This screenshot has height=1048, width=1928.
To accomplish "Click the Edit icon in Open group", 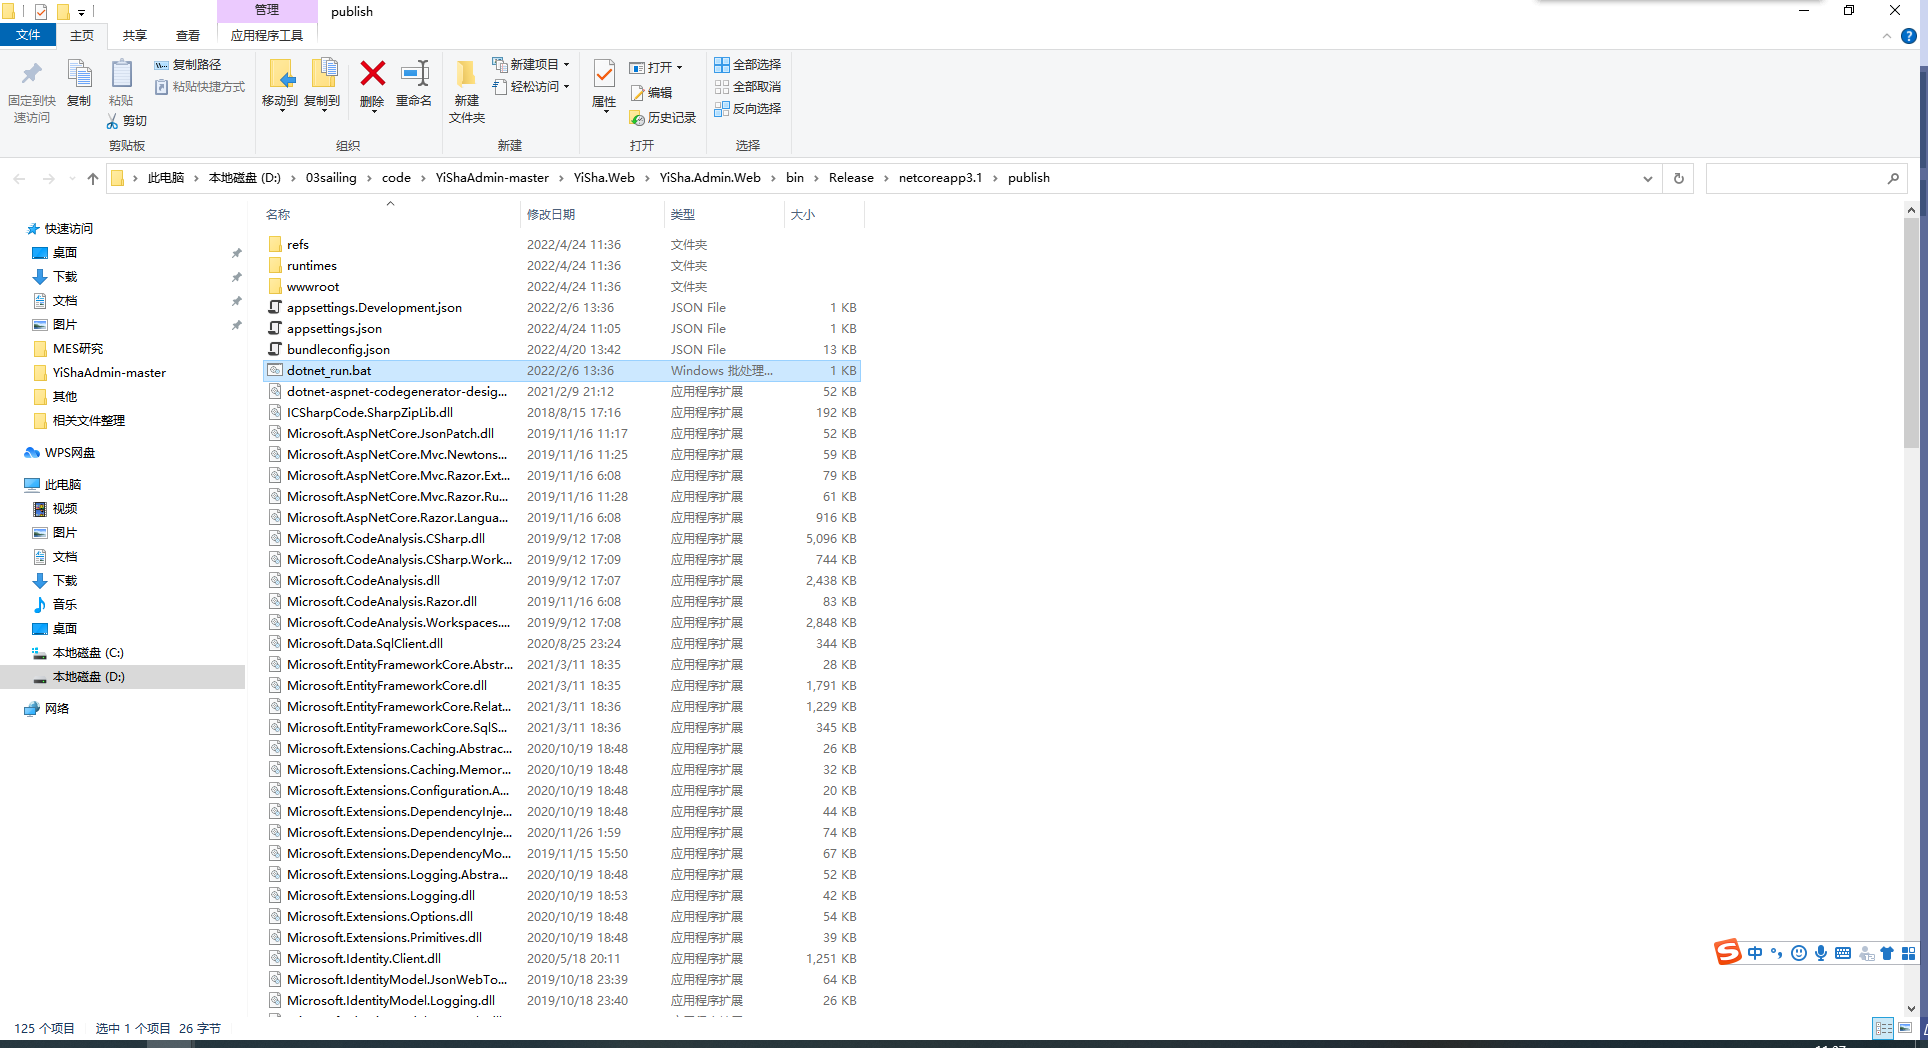I will pos(637,93).
